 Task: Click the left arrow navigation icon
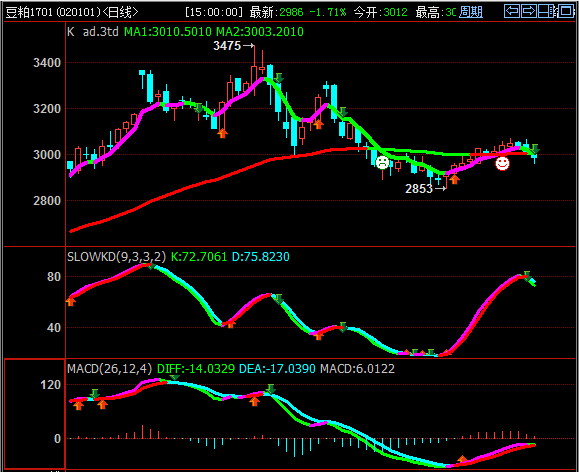[512, 11]
